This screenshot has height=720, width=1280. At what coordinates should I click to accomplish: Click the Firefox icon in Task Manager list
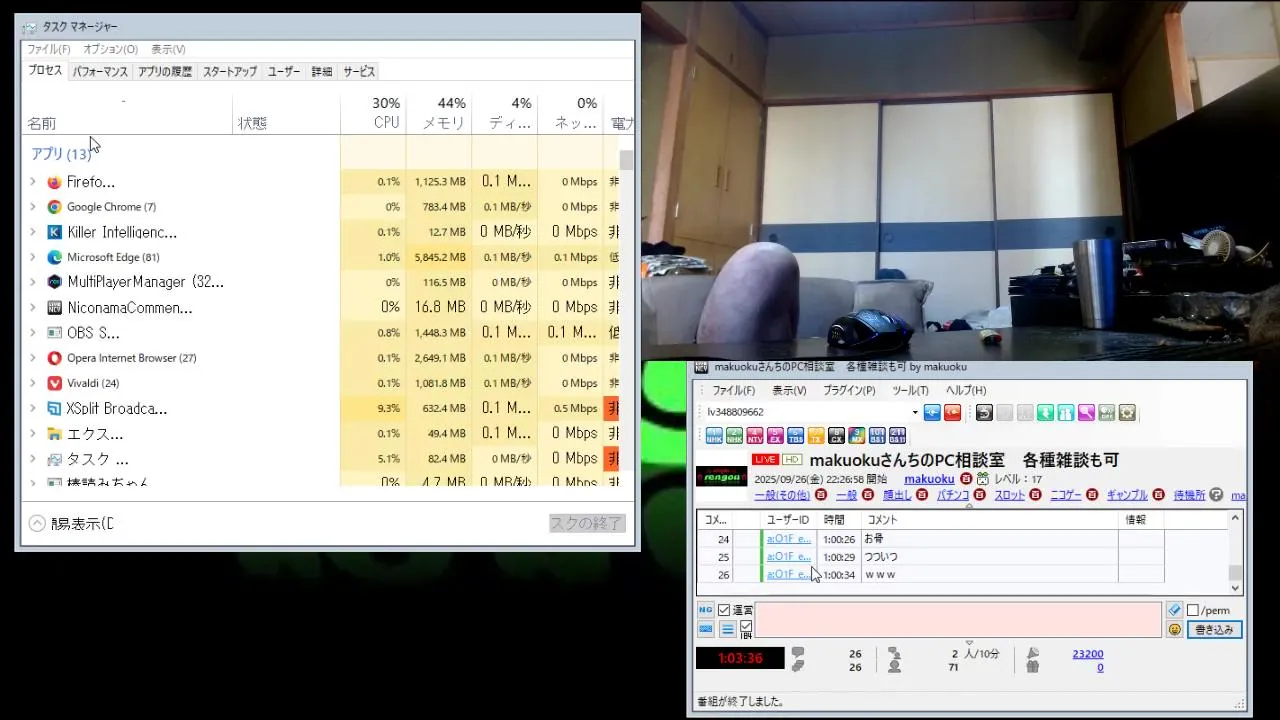pos(54,182)
